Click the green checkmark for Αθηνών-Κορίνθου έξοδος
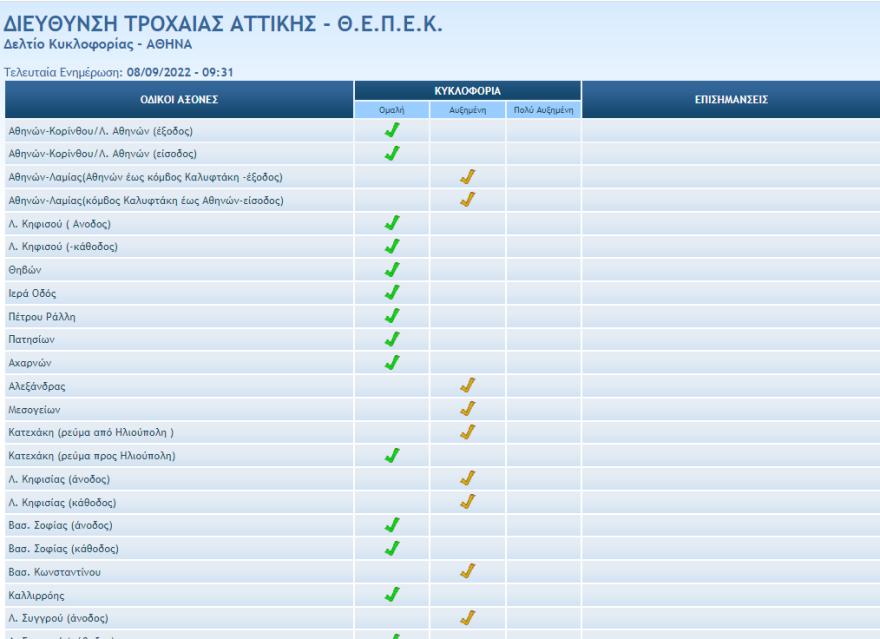This screenshot has height=639, width=880. coord(393,130)
